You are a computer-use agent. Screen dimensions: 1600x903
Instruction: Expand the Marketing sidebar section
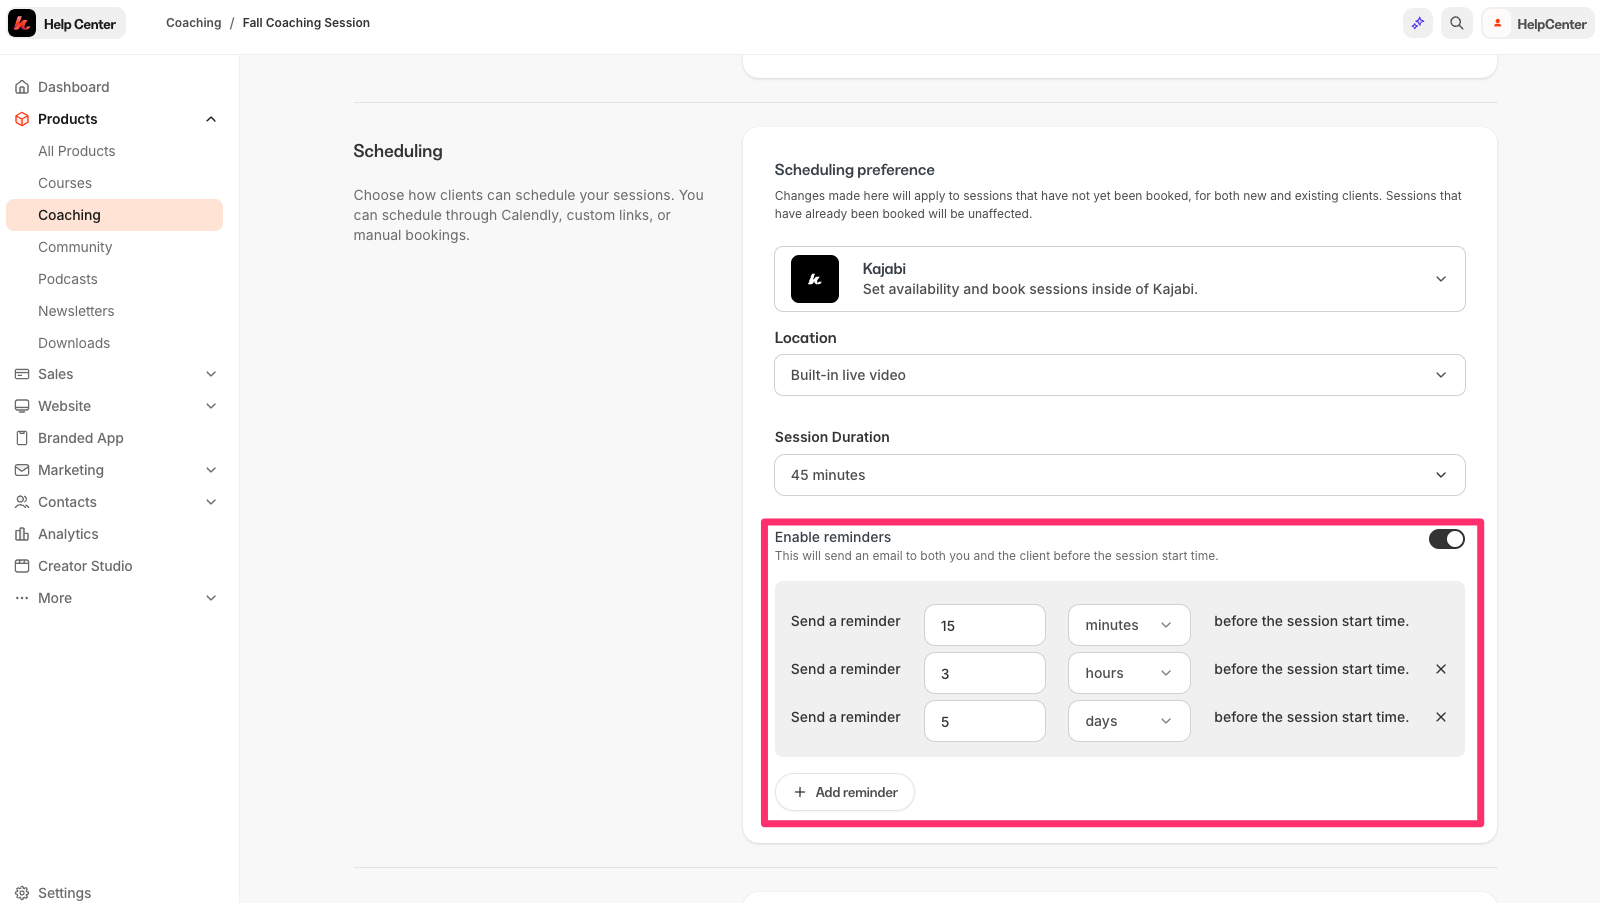tap(211, 470)
